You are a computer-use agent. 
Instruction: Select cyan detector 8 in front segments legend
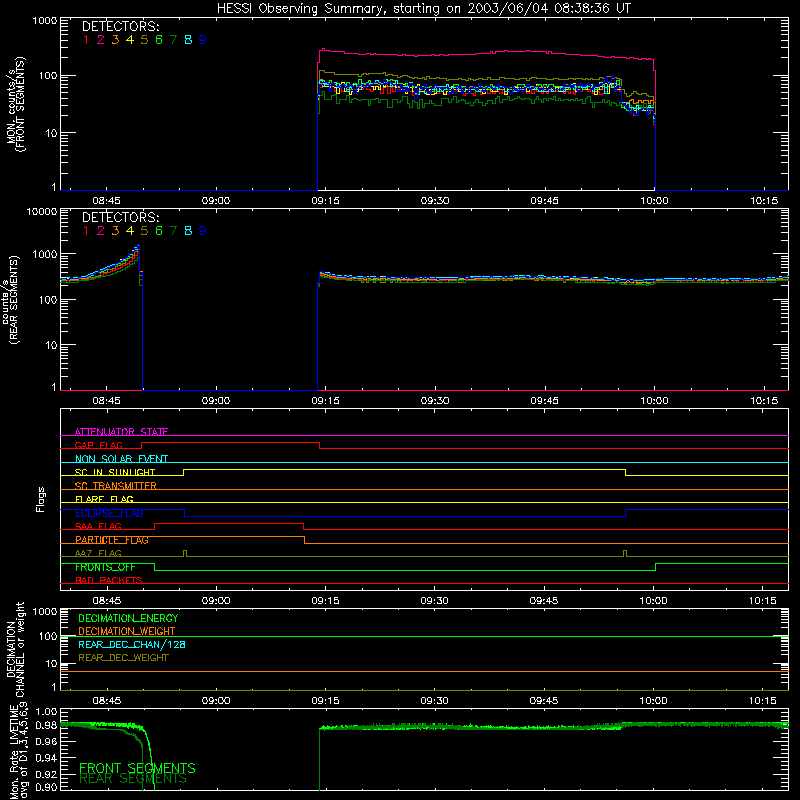(188, 40)
